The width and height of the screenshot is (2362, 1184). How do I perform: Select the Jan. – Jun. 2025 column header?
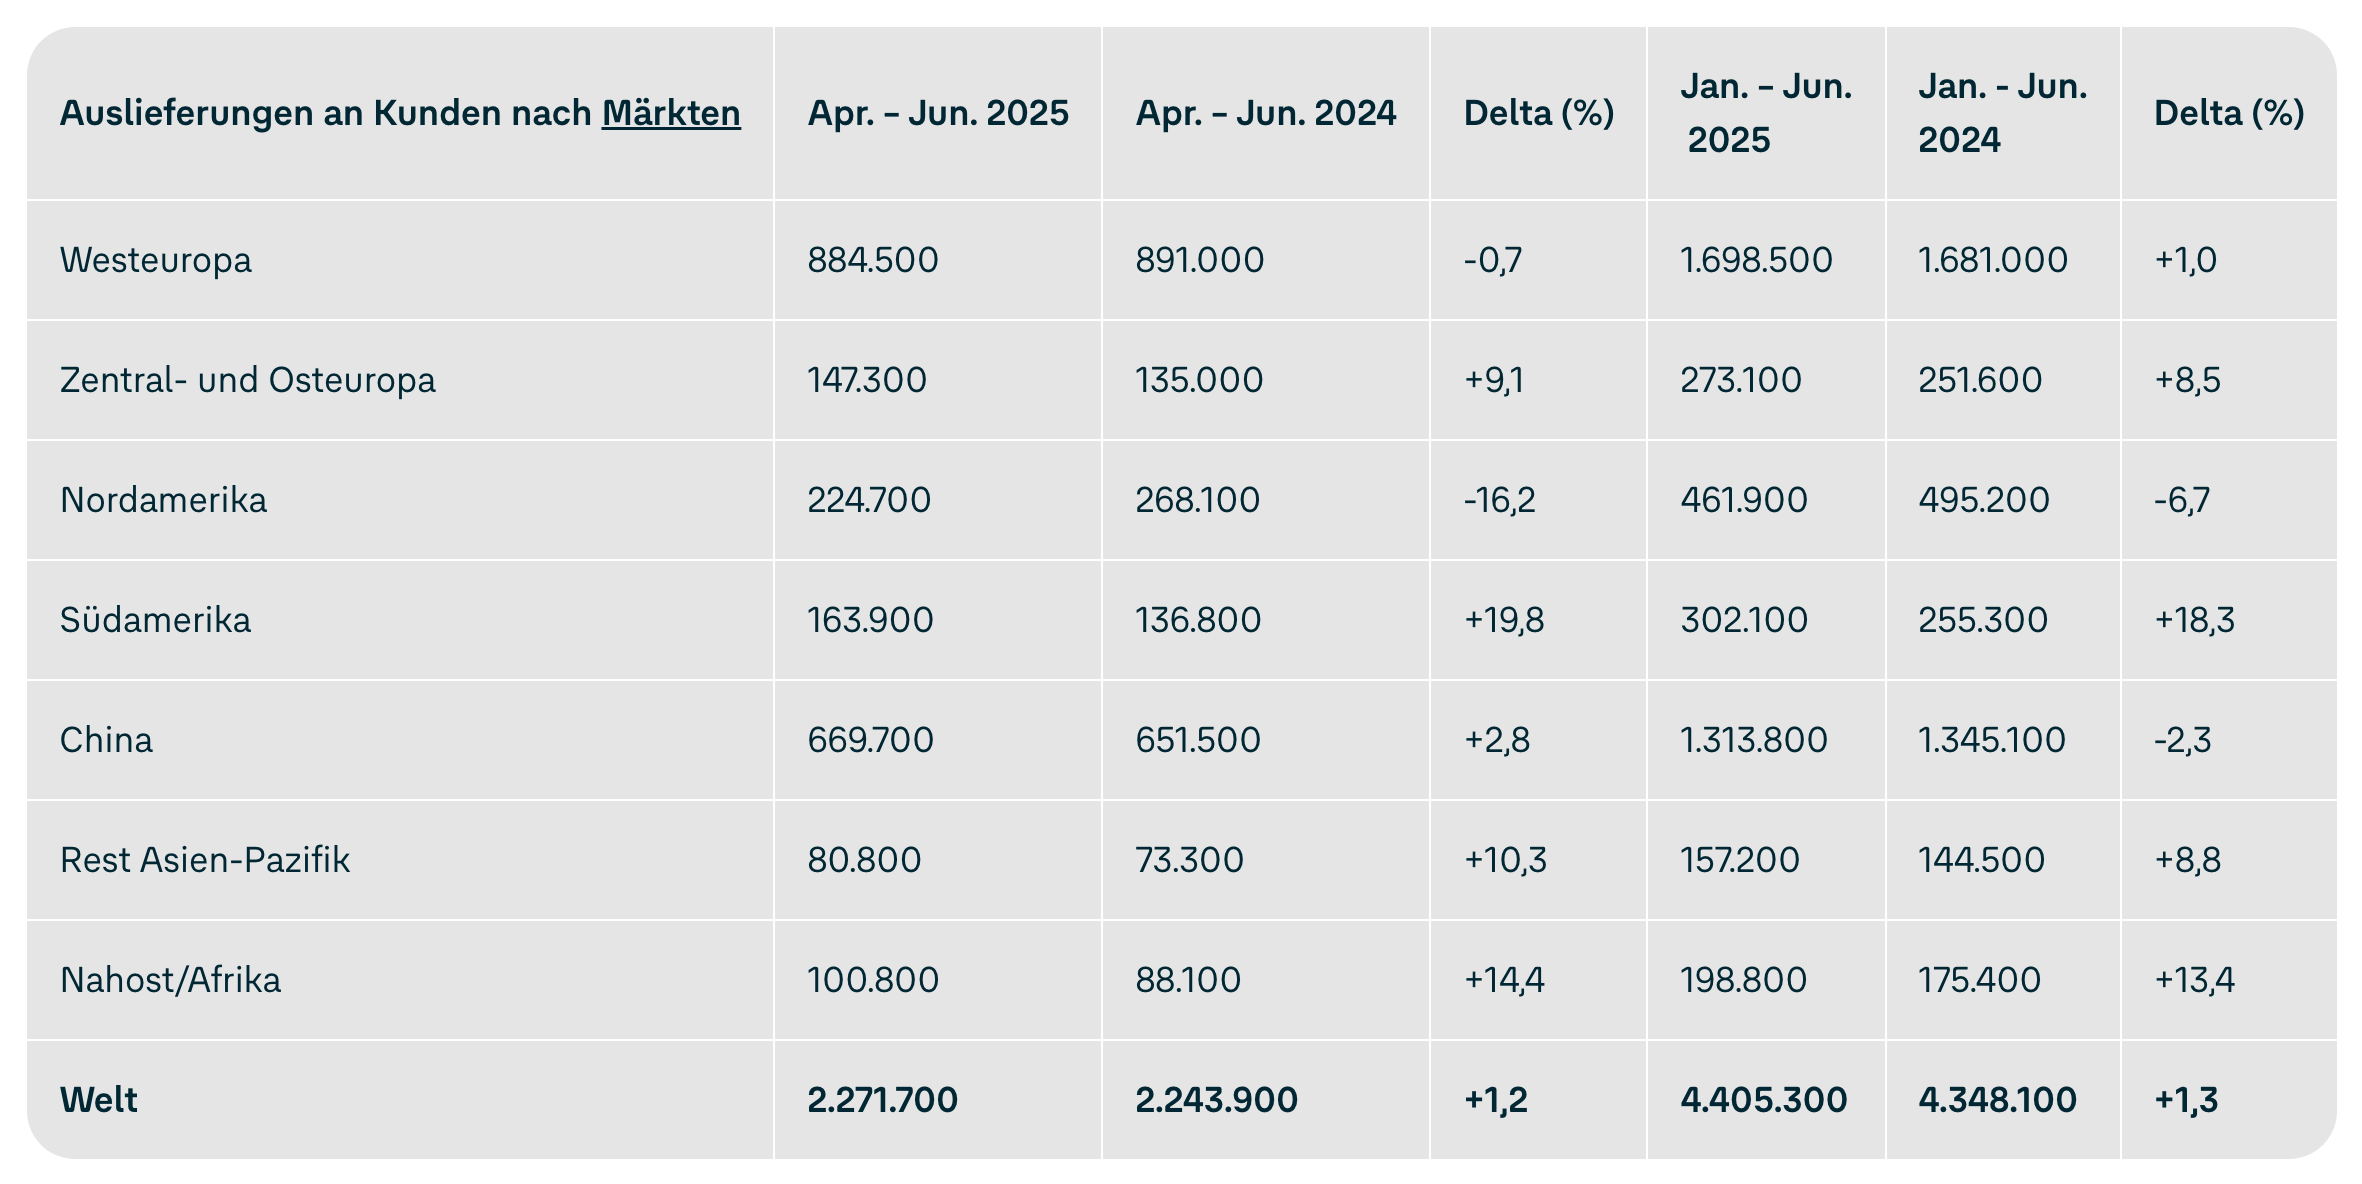pos(1766,113)
